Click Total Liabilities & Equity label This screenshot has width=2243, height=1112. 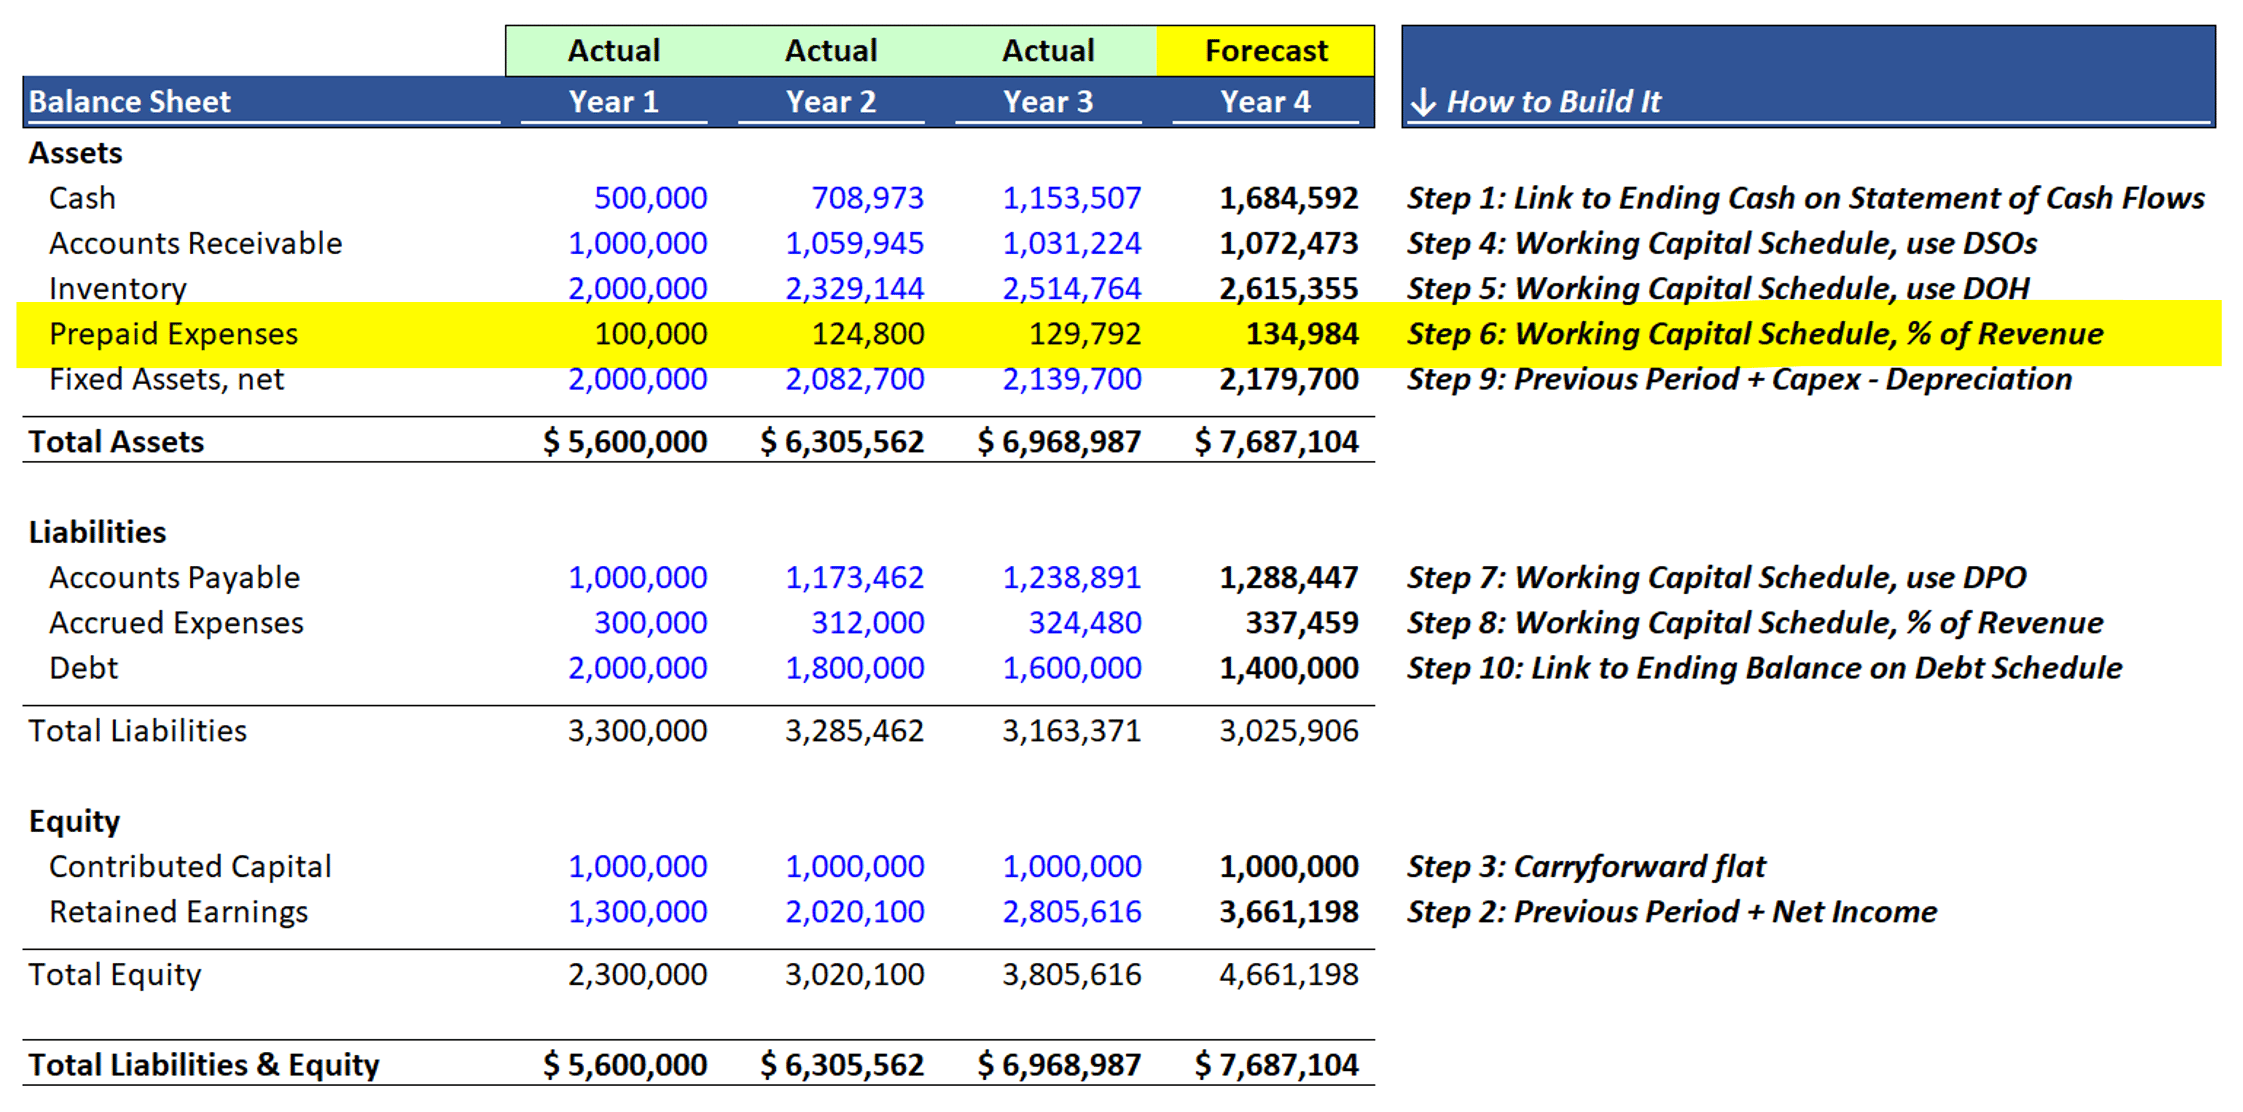(203, 1065)
